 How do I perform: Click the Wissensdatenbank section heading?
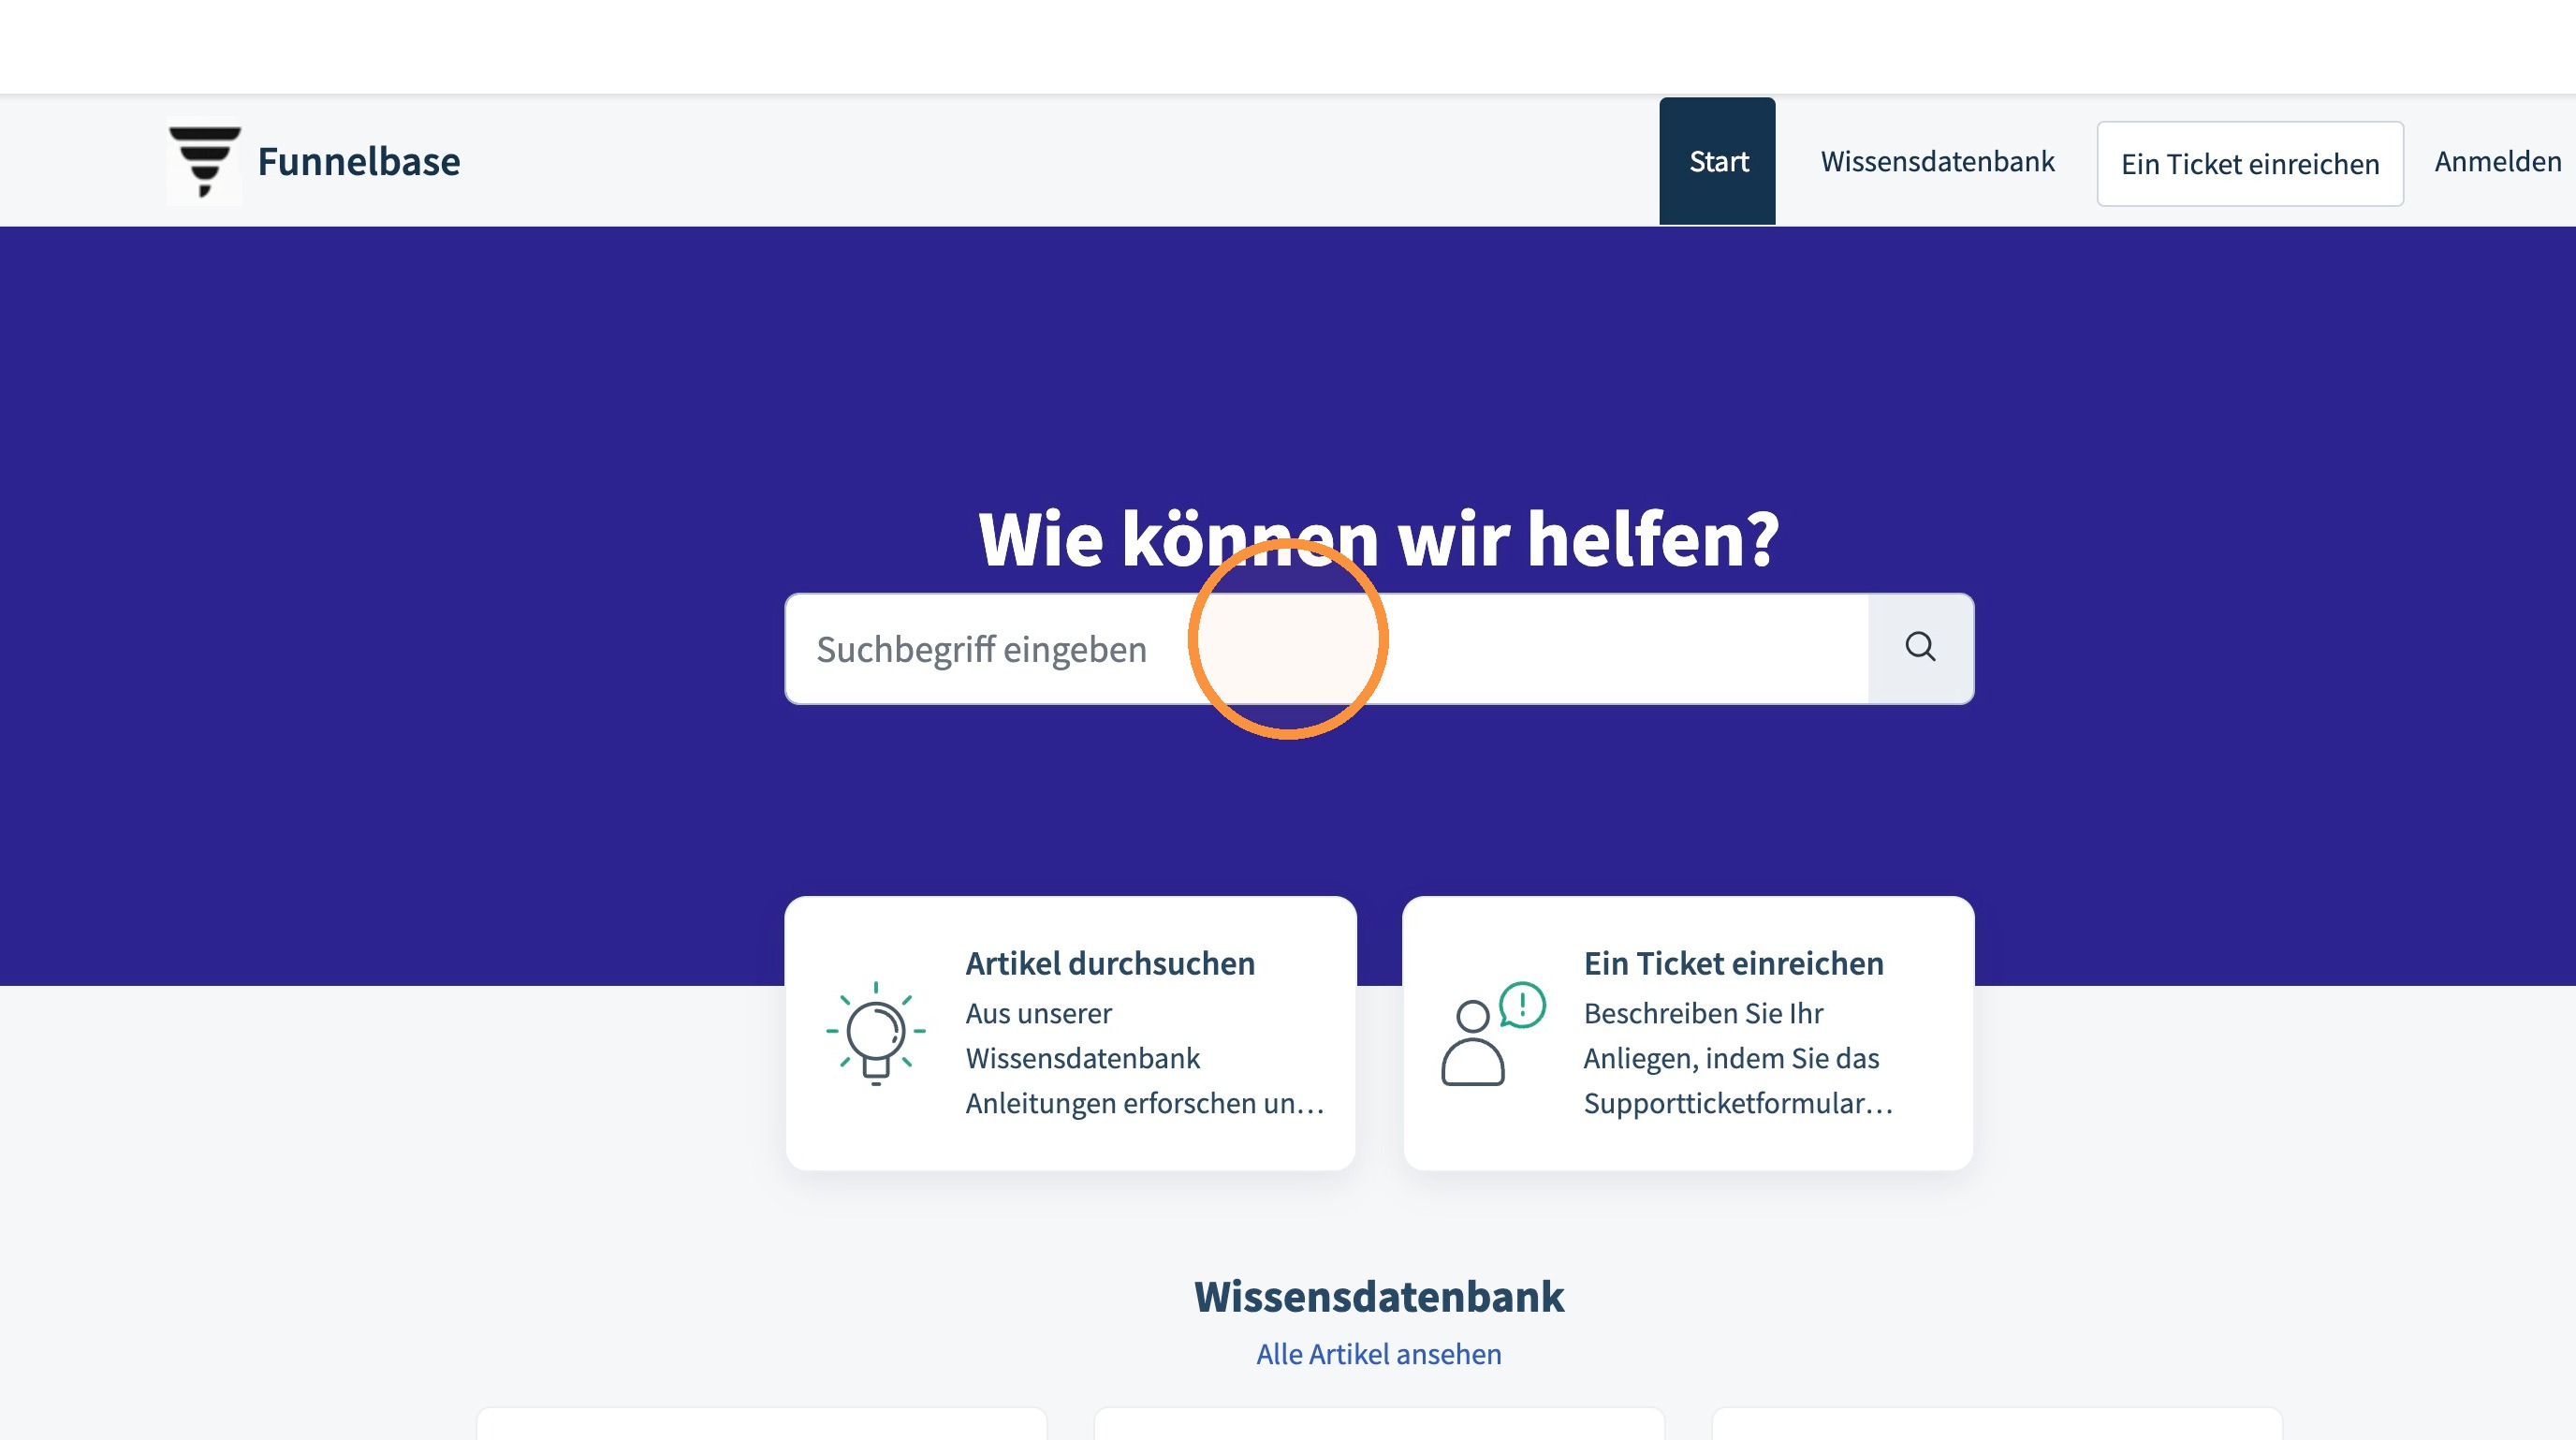coord(1378,1296)
